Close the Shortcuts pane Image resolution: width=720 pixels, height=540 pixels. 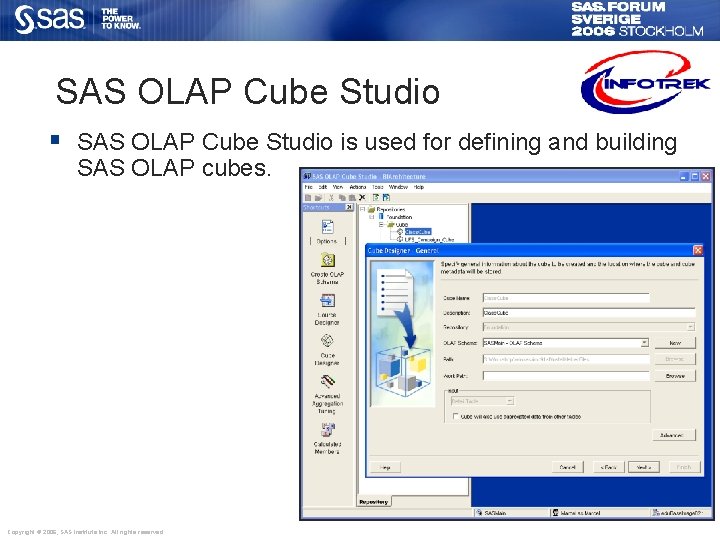coord(349,208)
